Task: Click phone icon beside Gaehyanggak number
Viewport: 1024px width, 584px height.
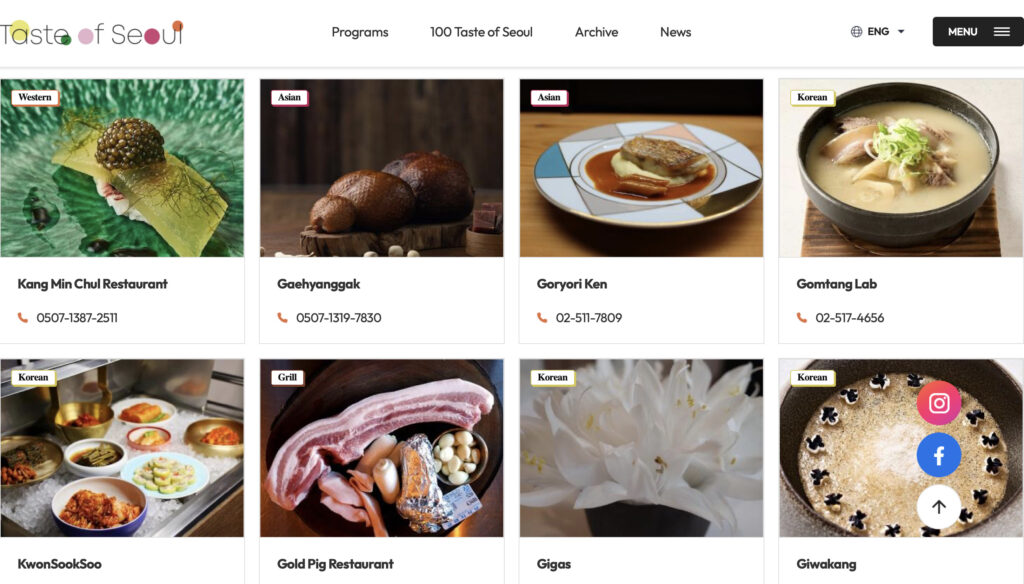Action: (x=282, y=317)
